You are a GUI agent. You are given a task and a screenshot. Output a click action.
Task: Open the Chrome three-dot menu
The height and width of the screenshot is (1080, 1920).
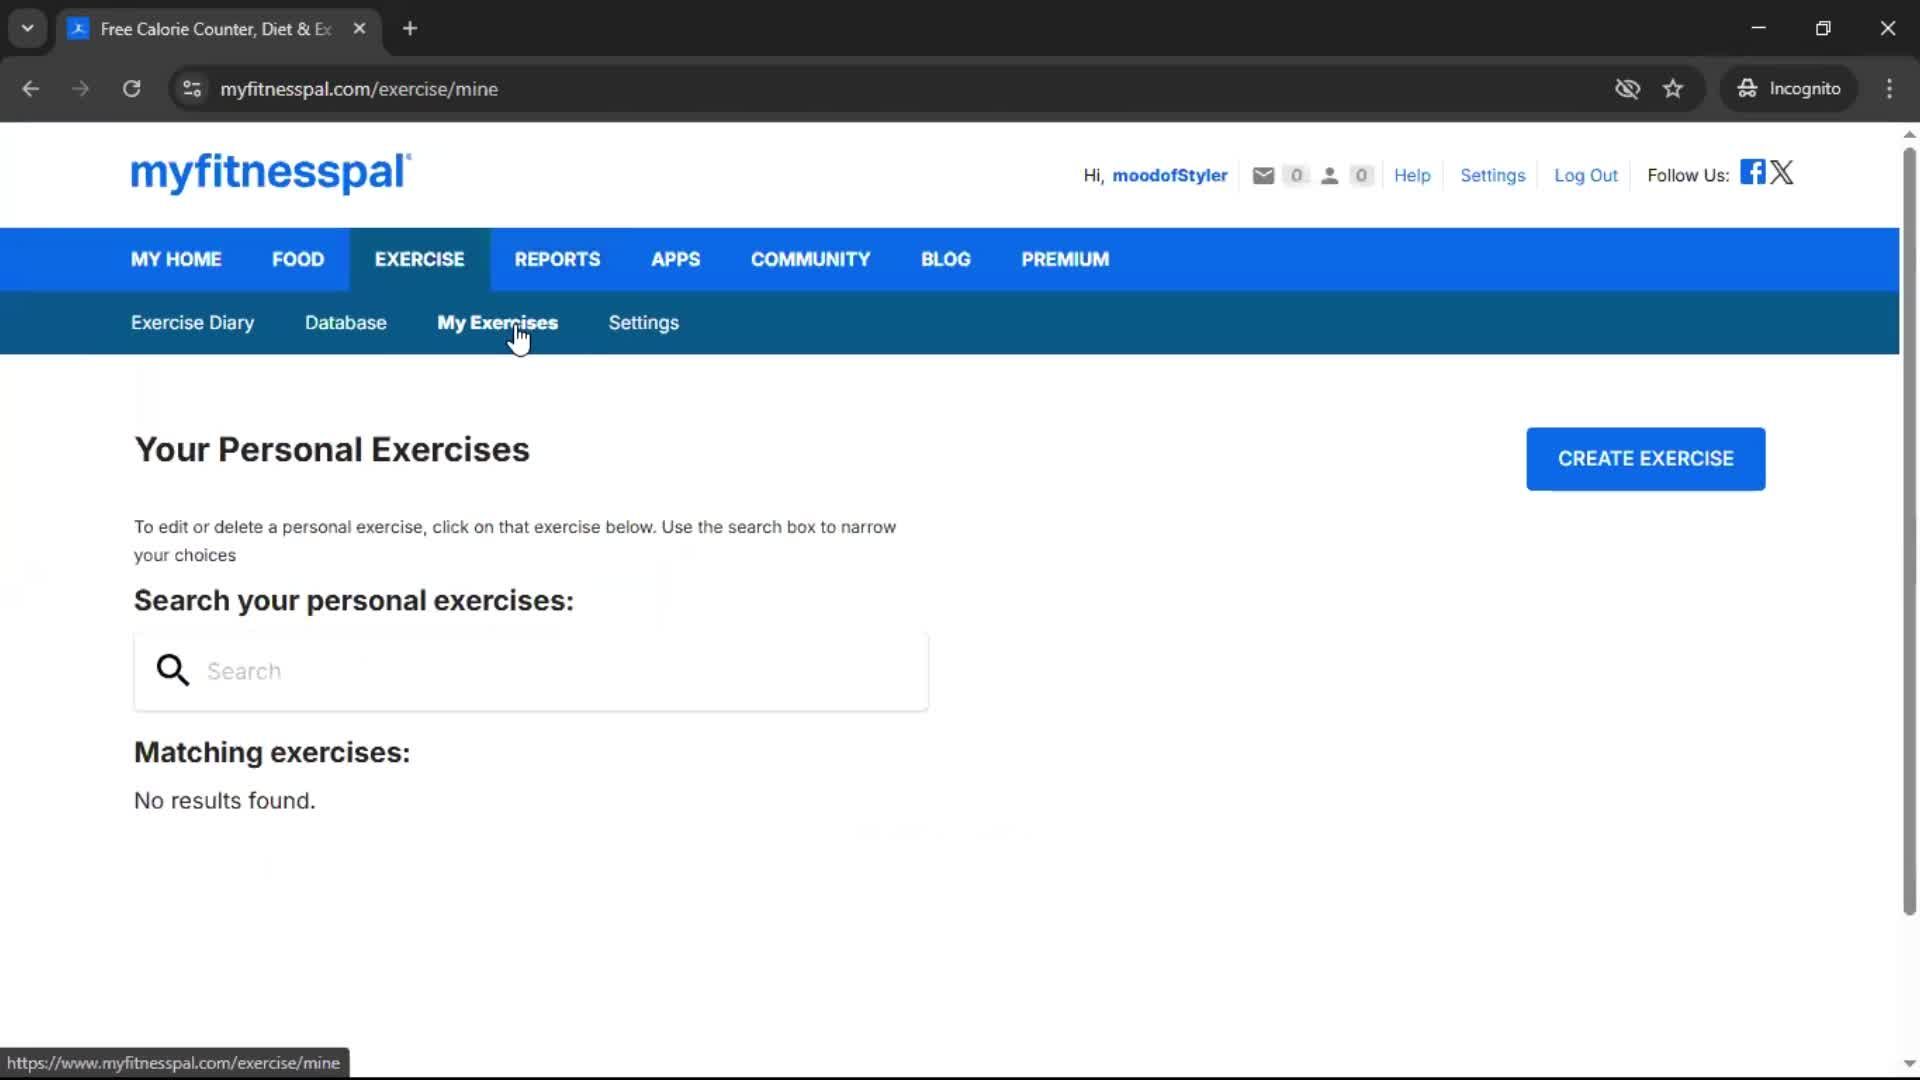coord(1889,89)
